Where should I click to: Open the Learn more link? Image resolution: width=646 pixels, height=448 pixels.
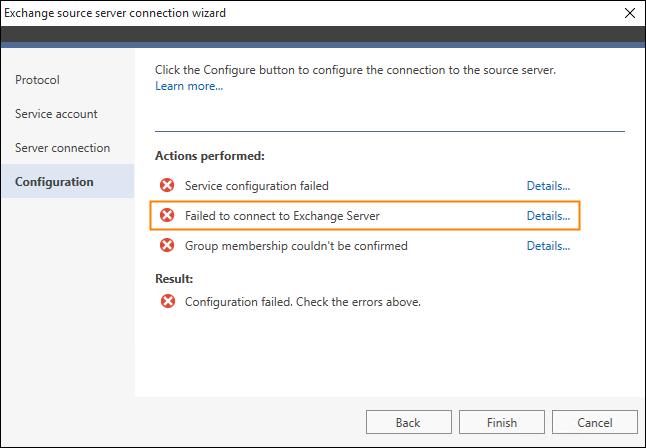189,86
